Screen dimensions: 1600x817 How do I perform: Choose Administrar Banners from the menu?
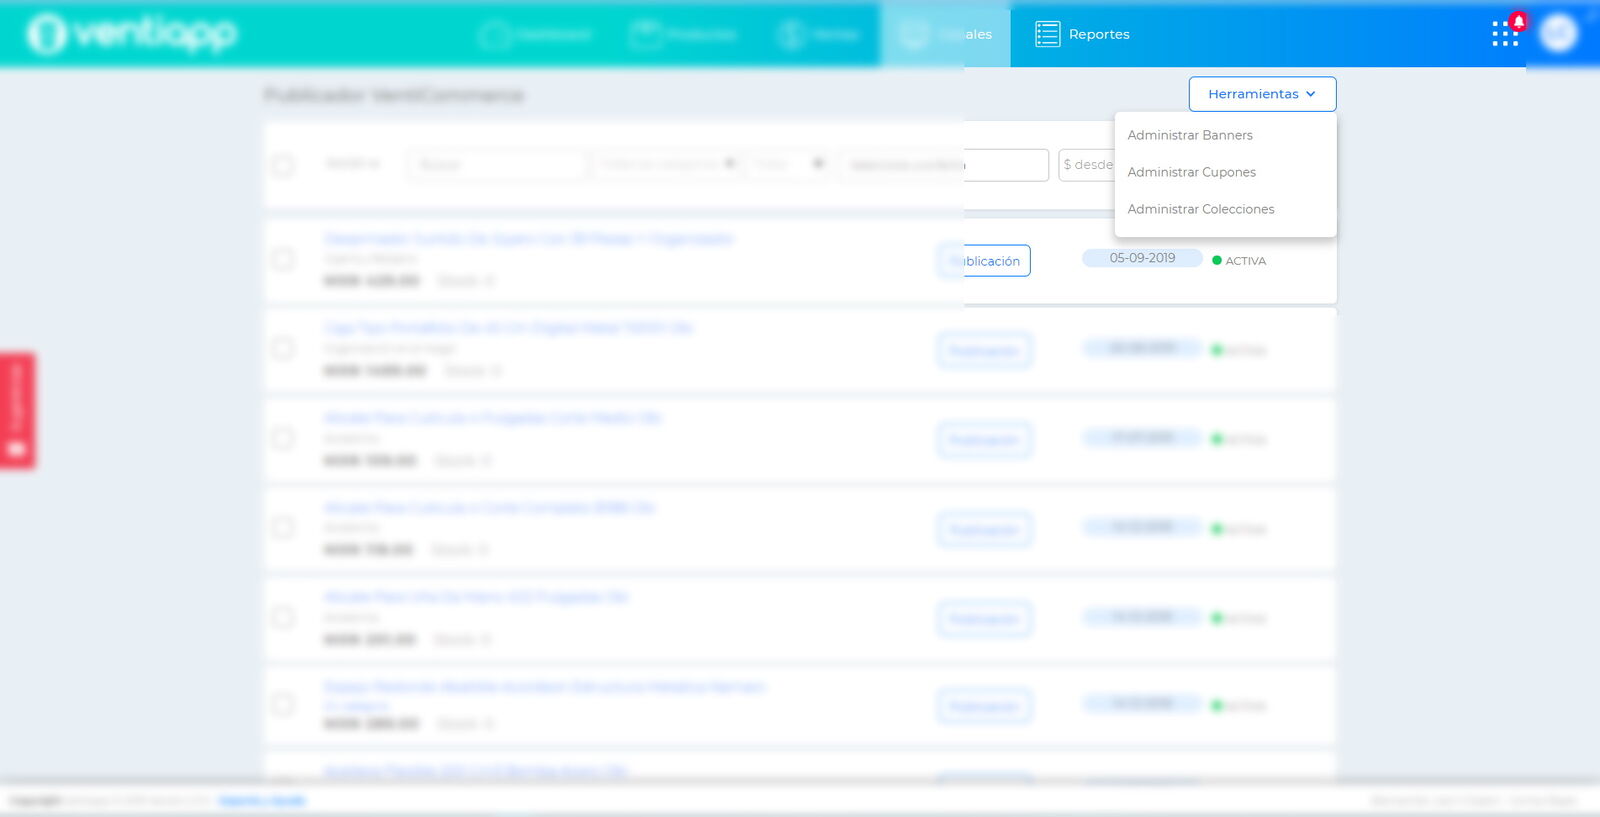(1190, 135)
